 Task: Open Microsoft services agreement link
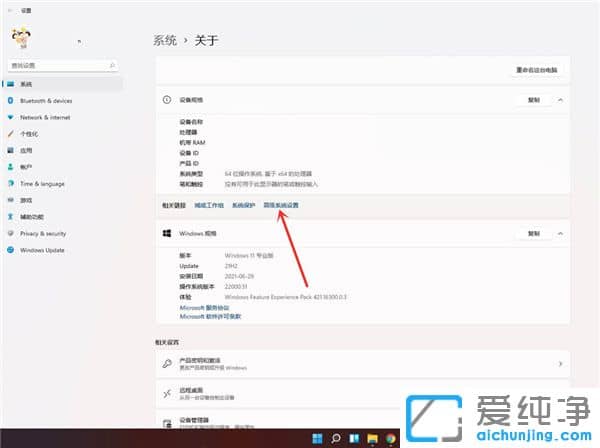click(x=204, y=308)
